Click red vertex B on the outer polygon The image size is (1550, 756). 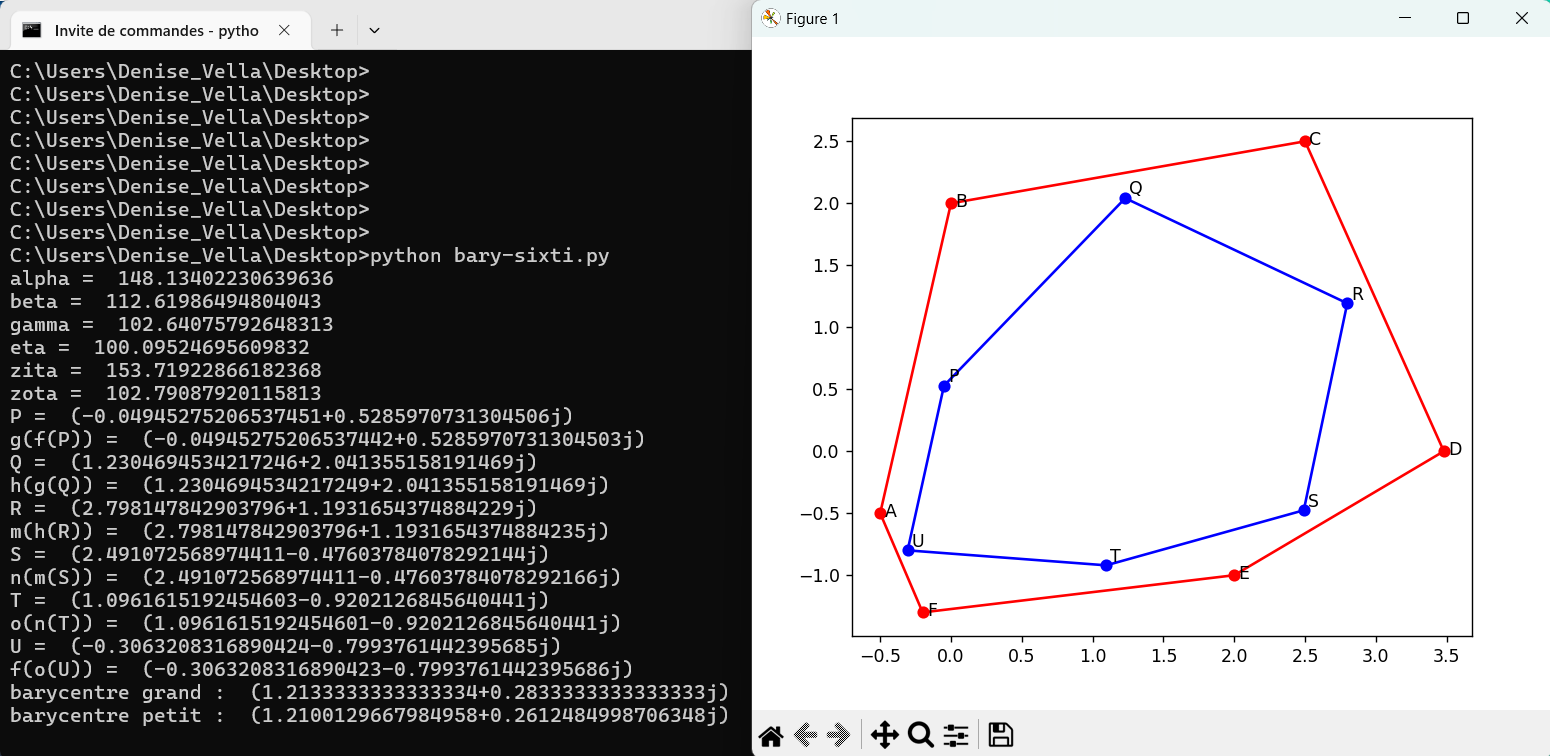point(951,203)
